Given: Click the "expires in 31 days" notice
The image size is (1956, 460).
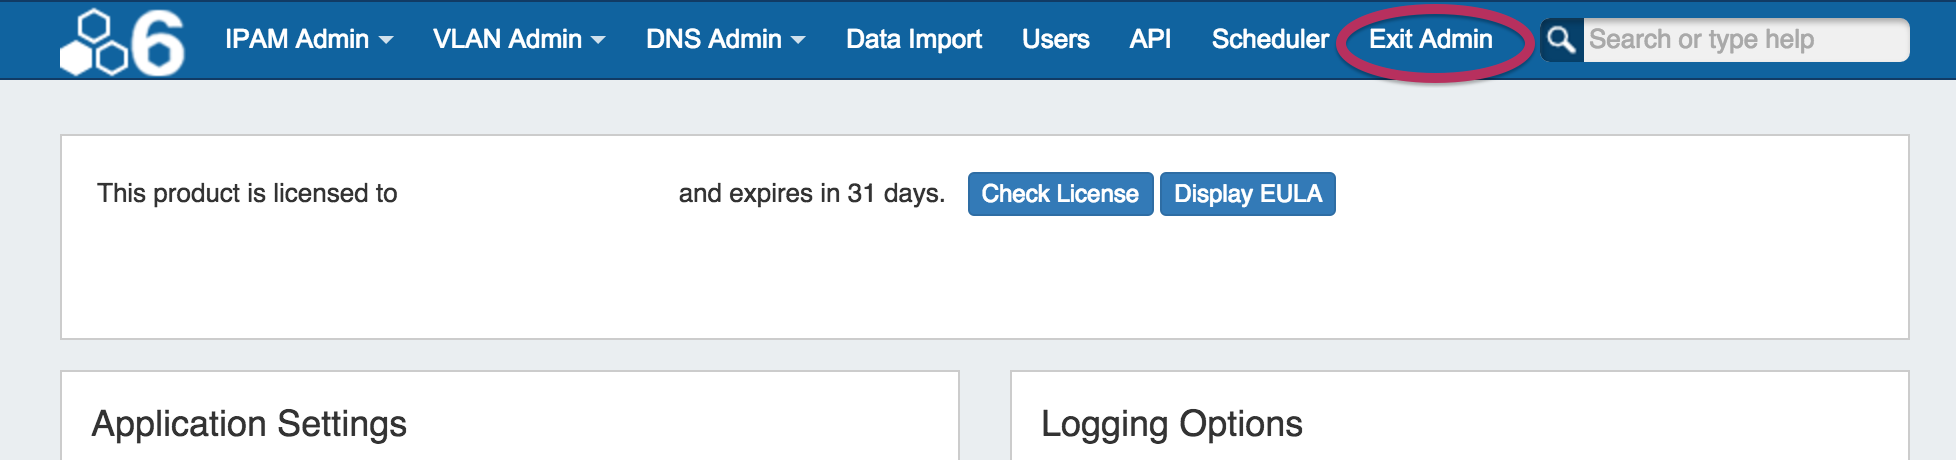Looking at the screenshot, I should click(x=811, y=193).
